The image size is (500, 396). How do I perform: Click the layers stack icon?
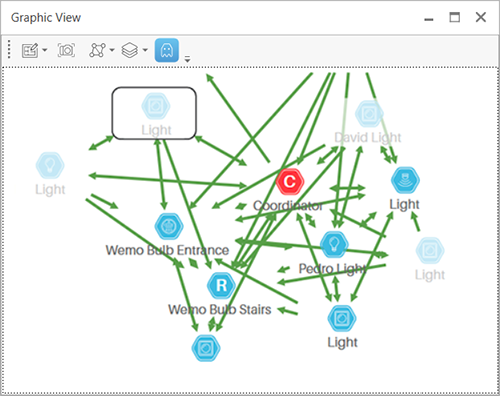tap(130, 50)
